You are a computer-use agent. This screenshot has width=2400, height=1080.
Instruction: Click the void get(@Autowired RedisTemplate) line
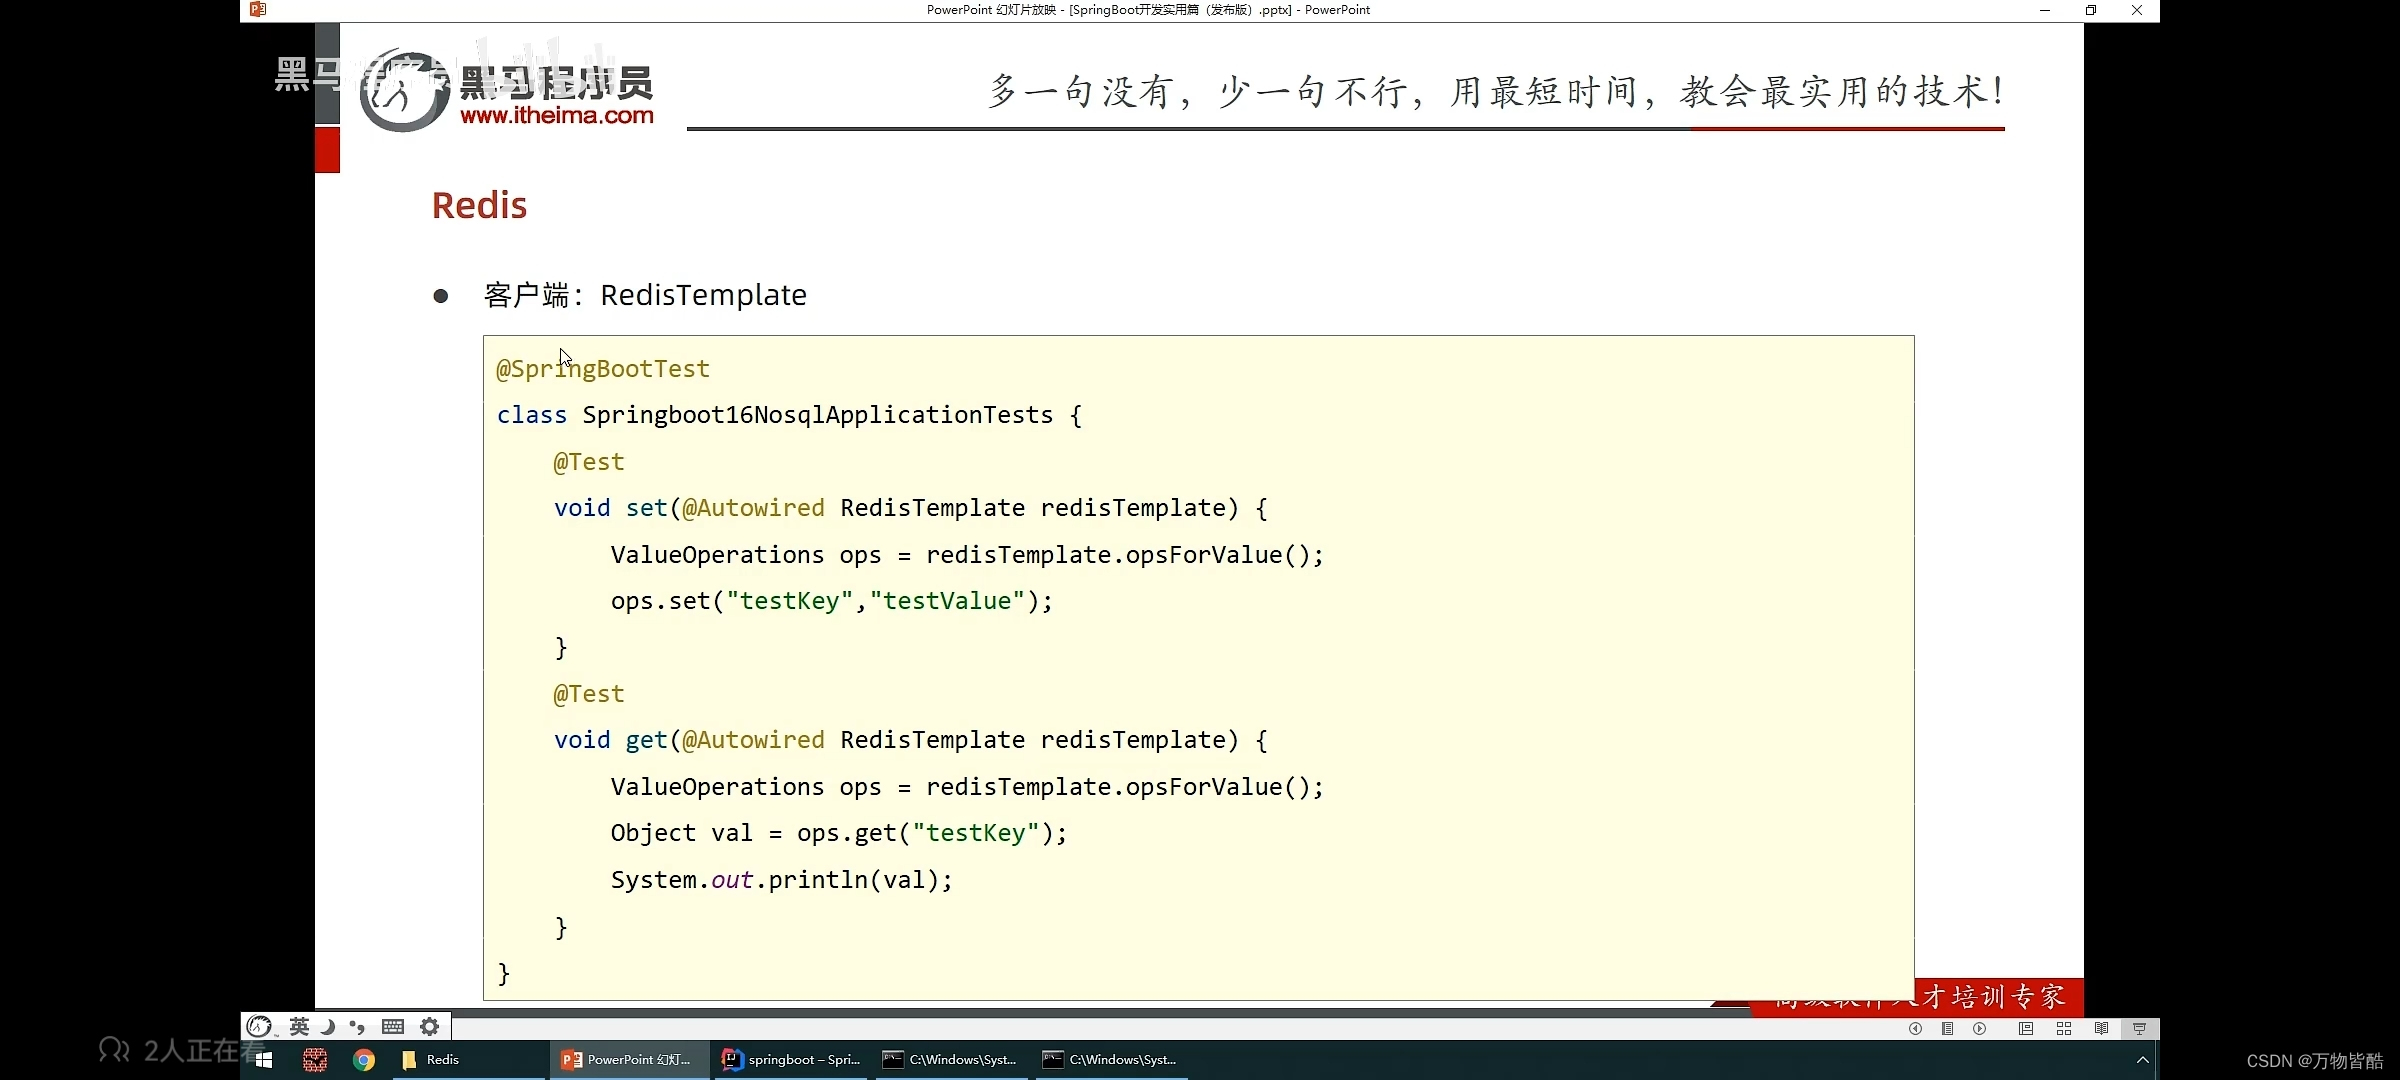coord(911,740)
